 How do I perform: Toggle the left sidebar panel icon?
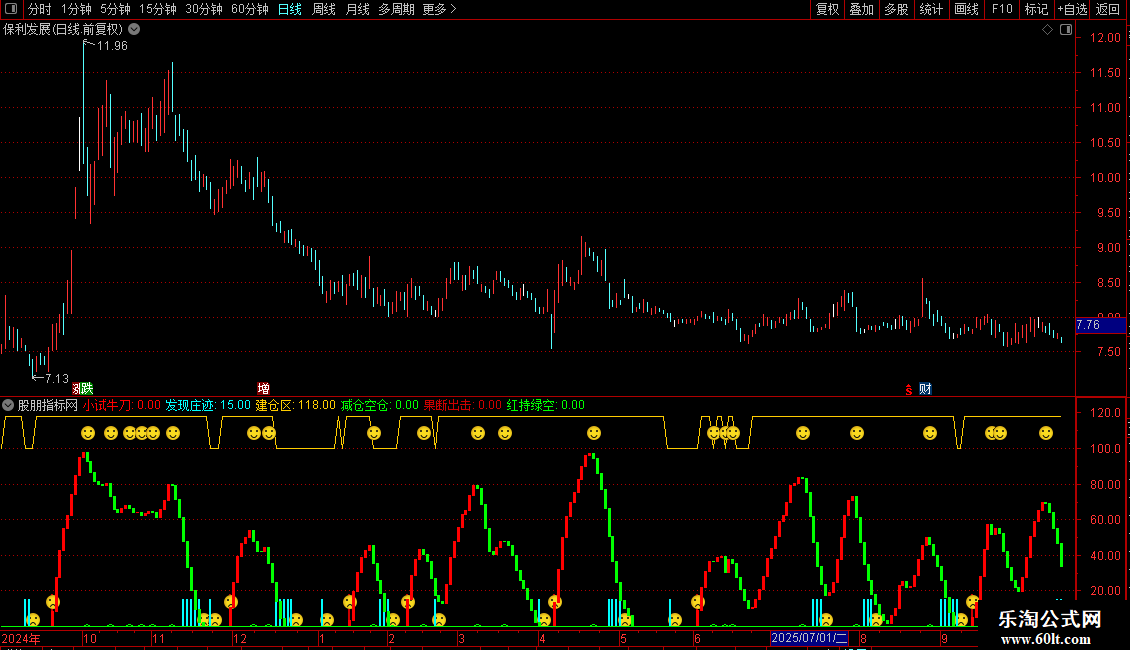pos(11,9)
